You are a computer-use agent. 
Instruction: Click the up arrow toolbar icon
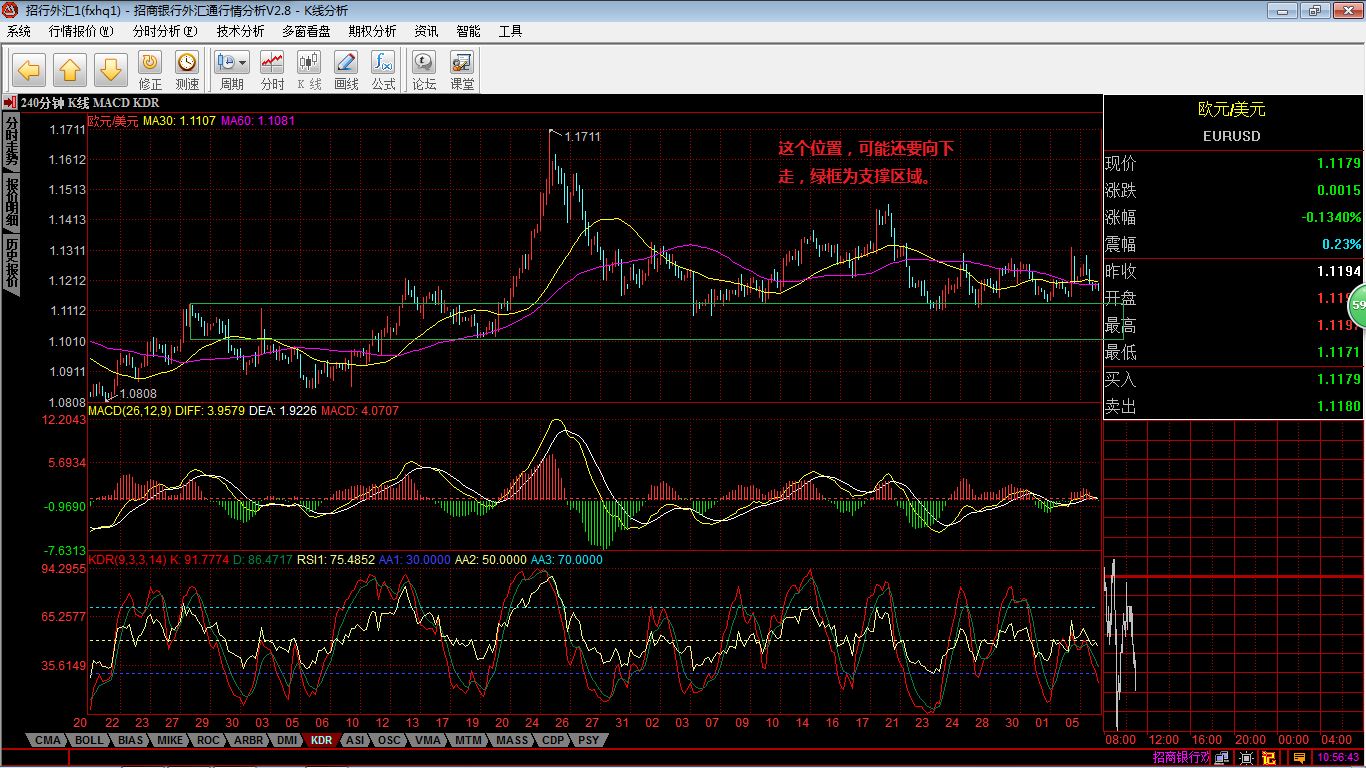(x=70, y=69)
